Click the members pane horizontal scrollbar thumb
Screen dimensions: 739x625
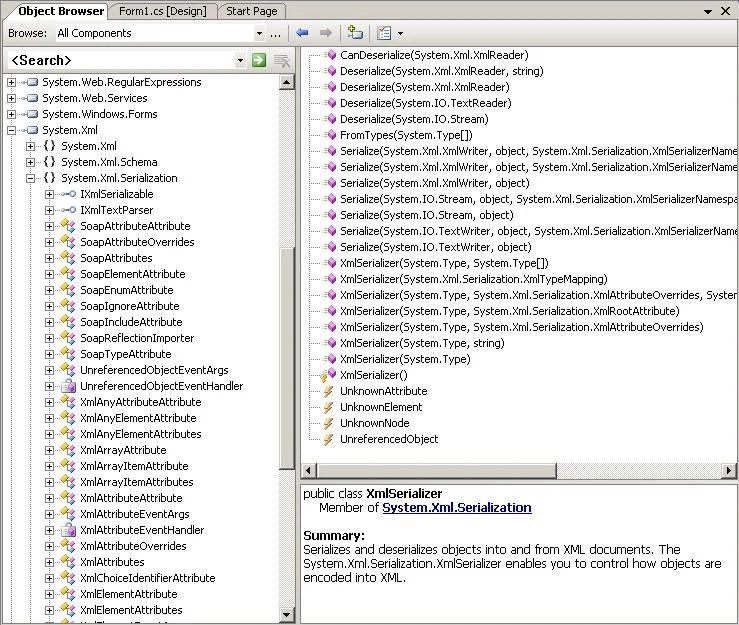436,470
